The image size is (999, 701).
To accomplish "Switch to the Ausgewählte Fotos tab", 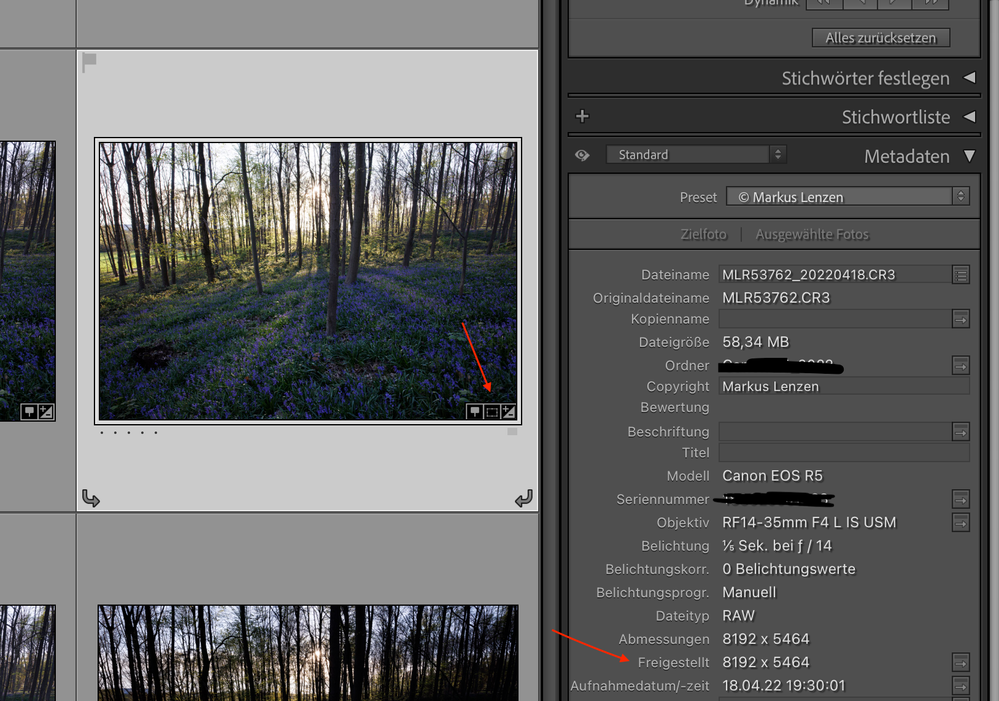I will 812,235.
